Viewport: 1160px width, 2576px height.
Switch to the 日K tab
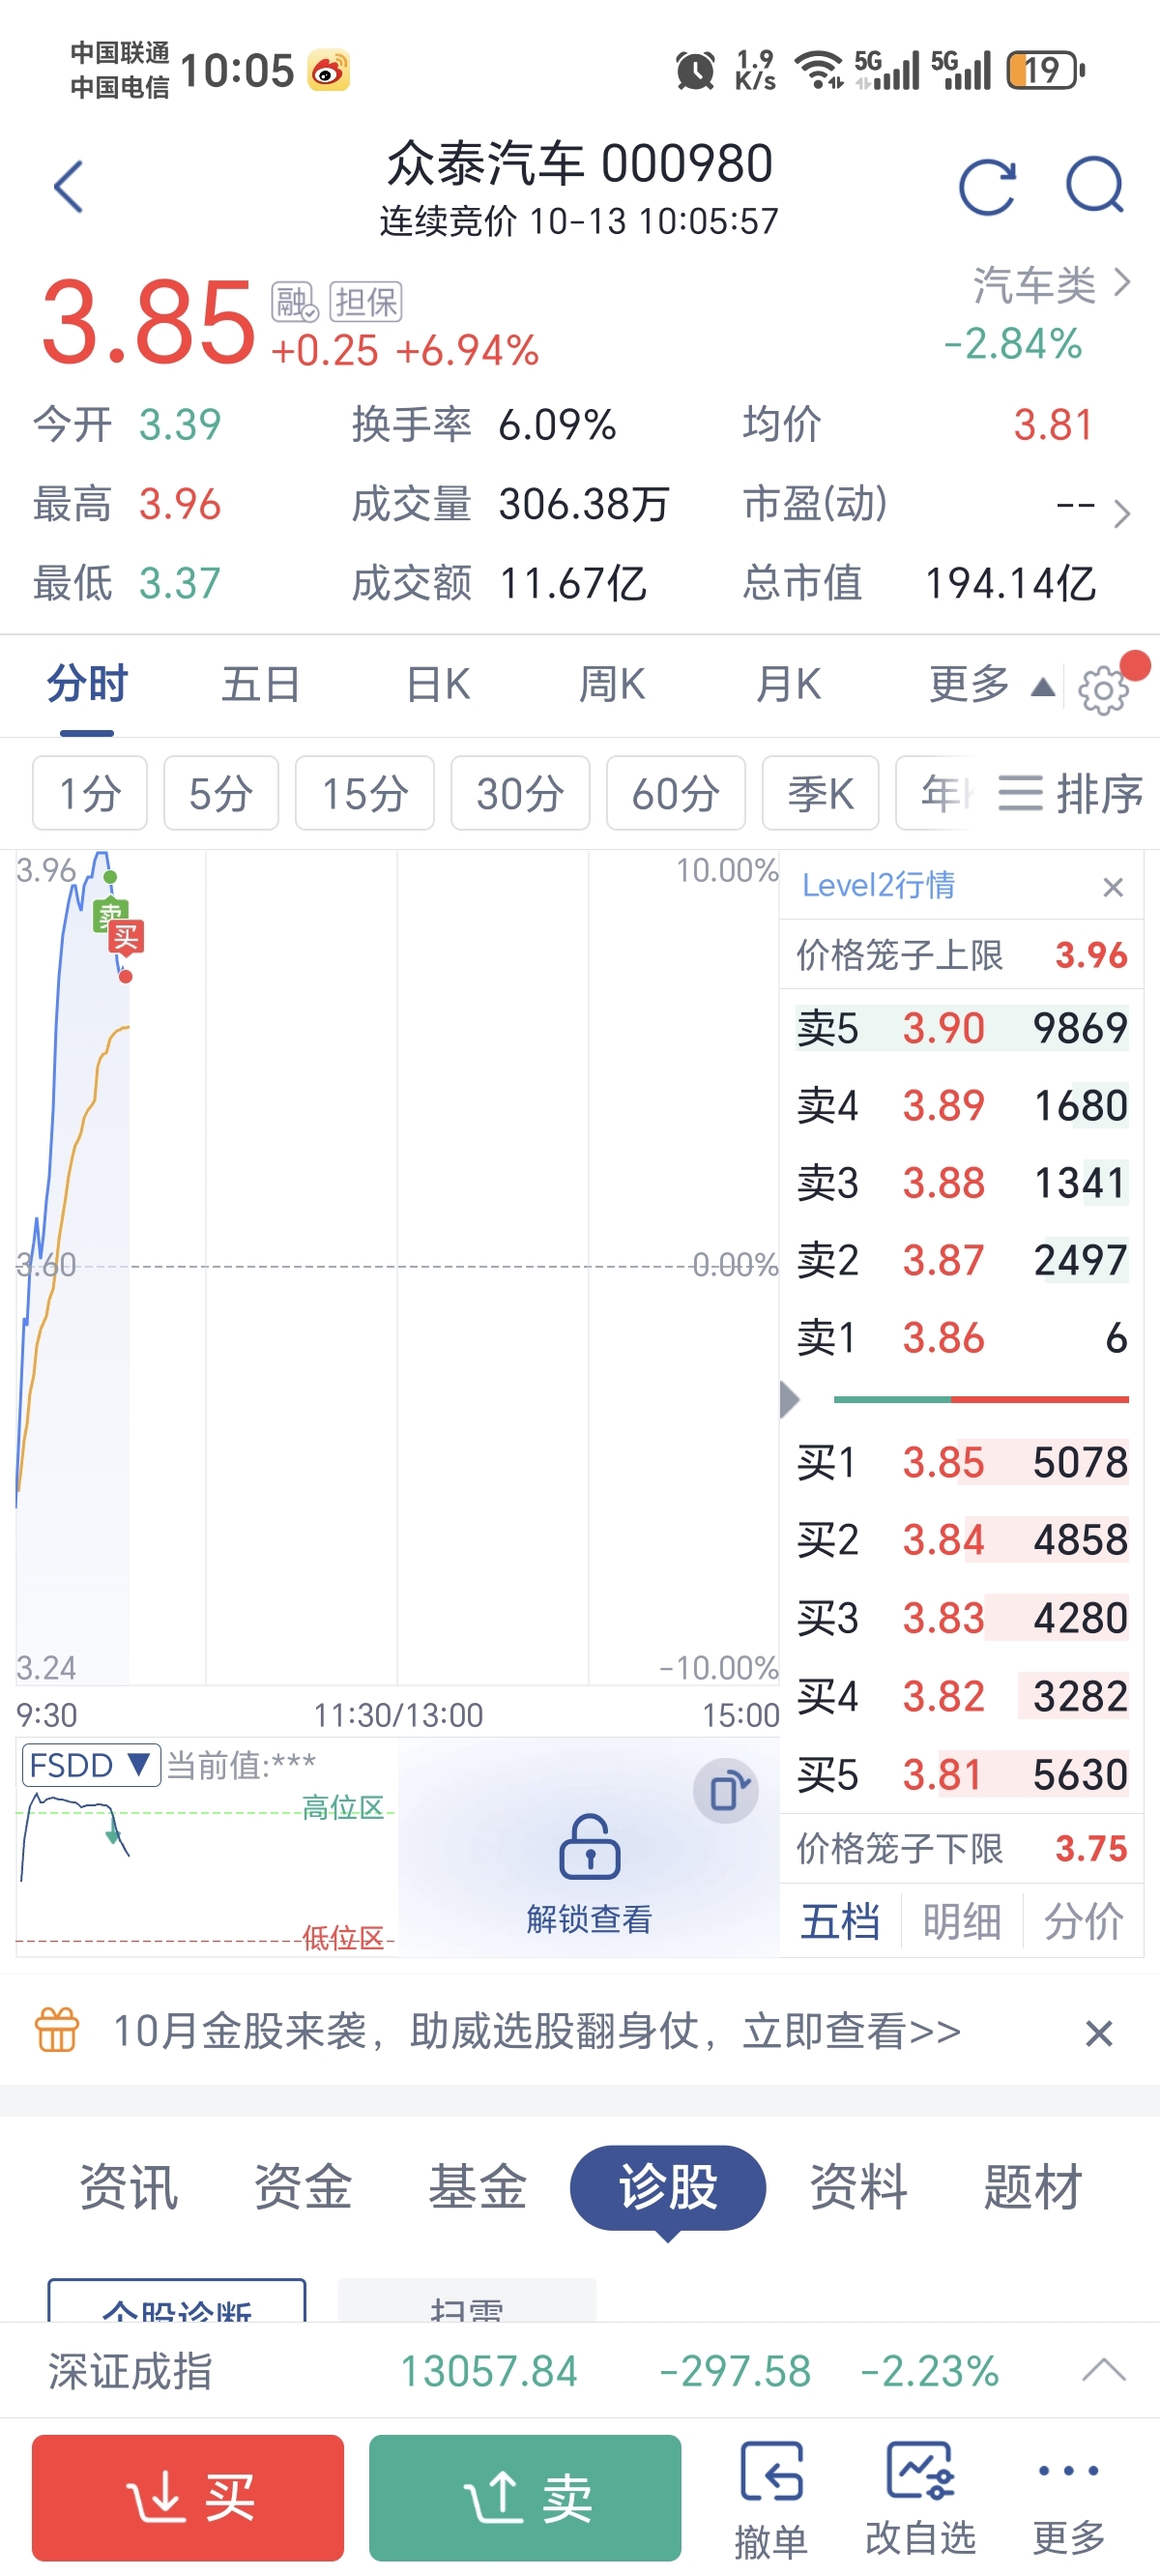tap(438, 686)
